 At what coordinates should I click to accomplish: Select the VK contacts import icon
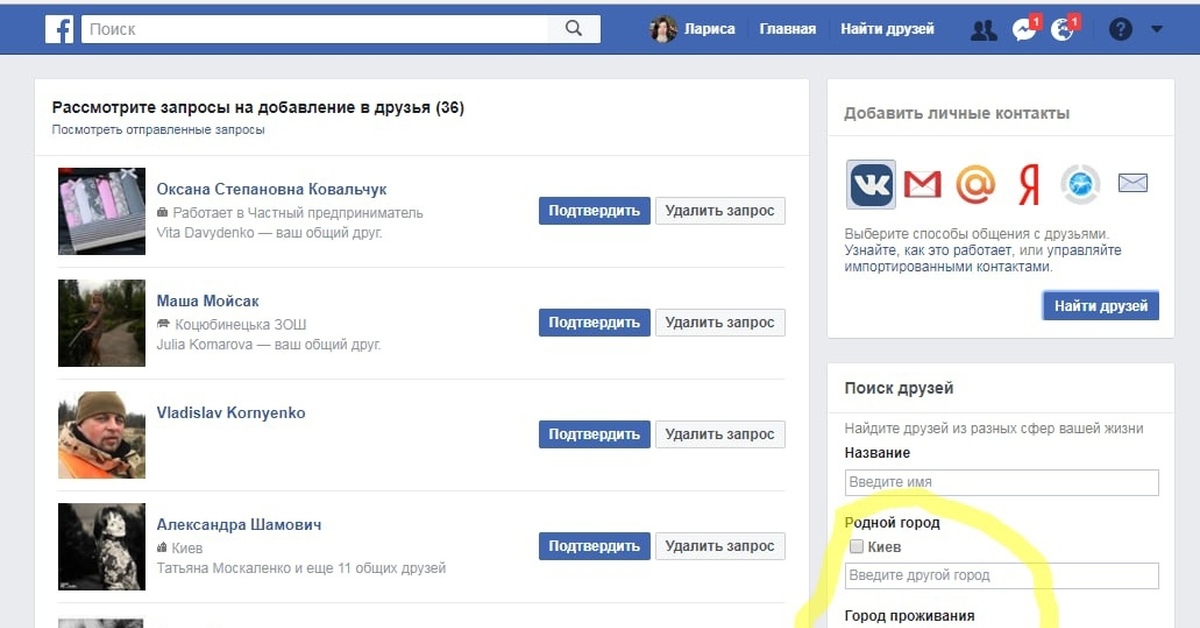click(x=871, y=184)
